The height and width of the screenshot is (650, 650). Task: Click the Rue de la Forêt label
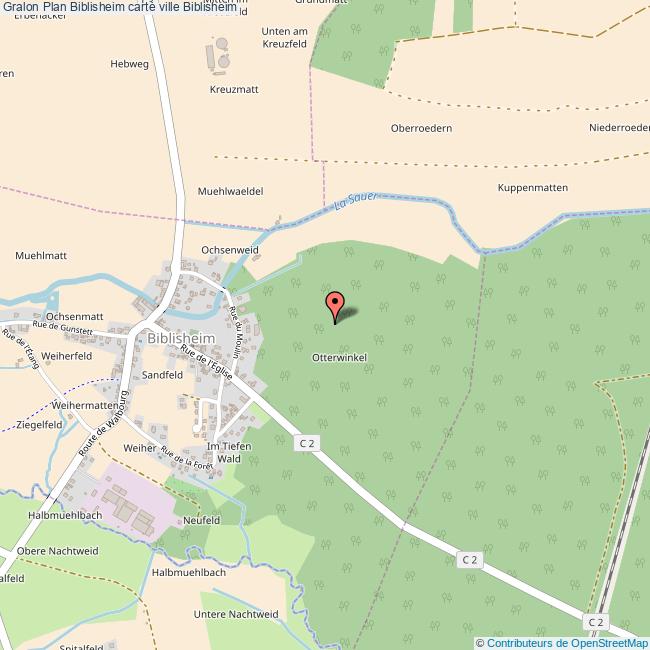[x=187, y=458]
